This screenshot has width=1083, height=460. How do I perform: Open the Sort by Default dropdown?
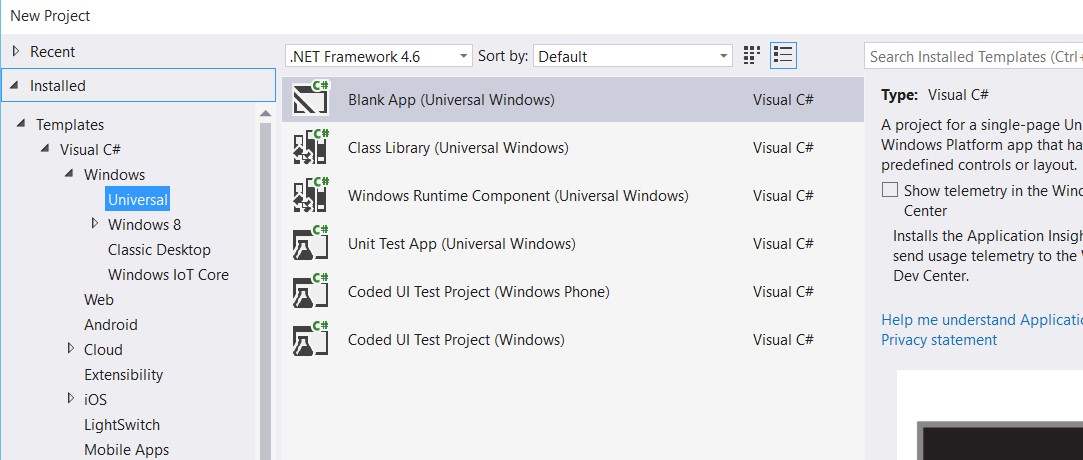[x=633, y=56]
